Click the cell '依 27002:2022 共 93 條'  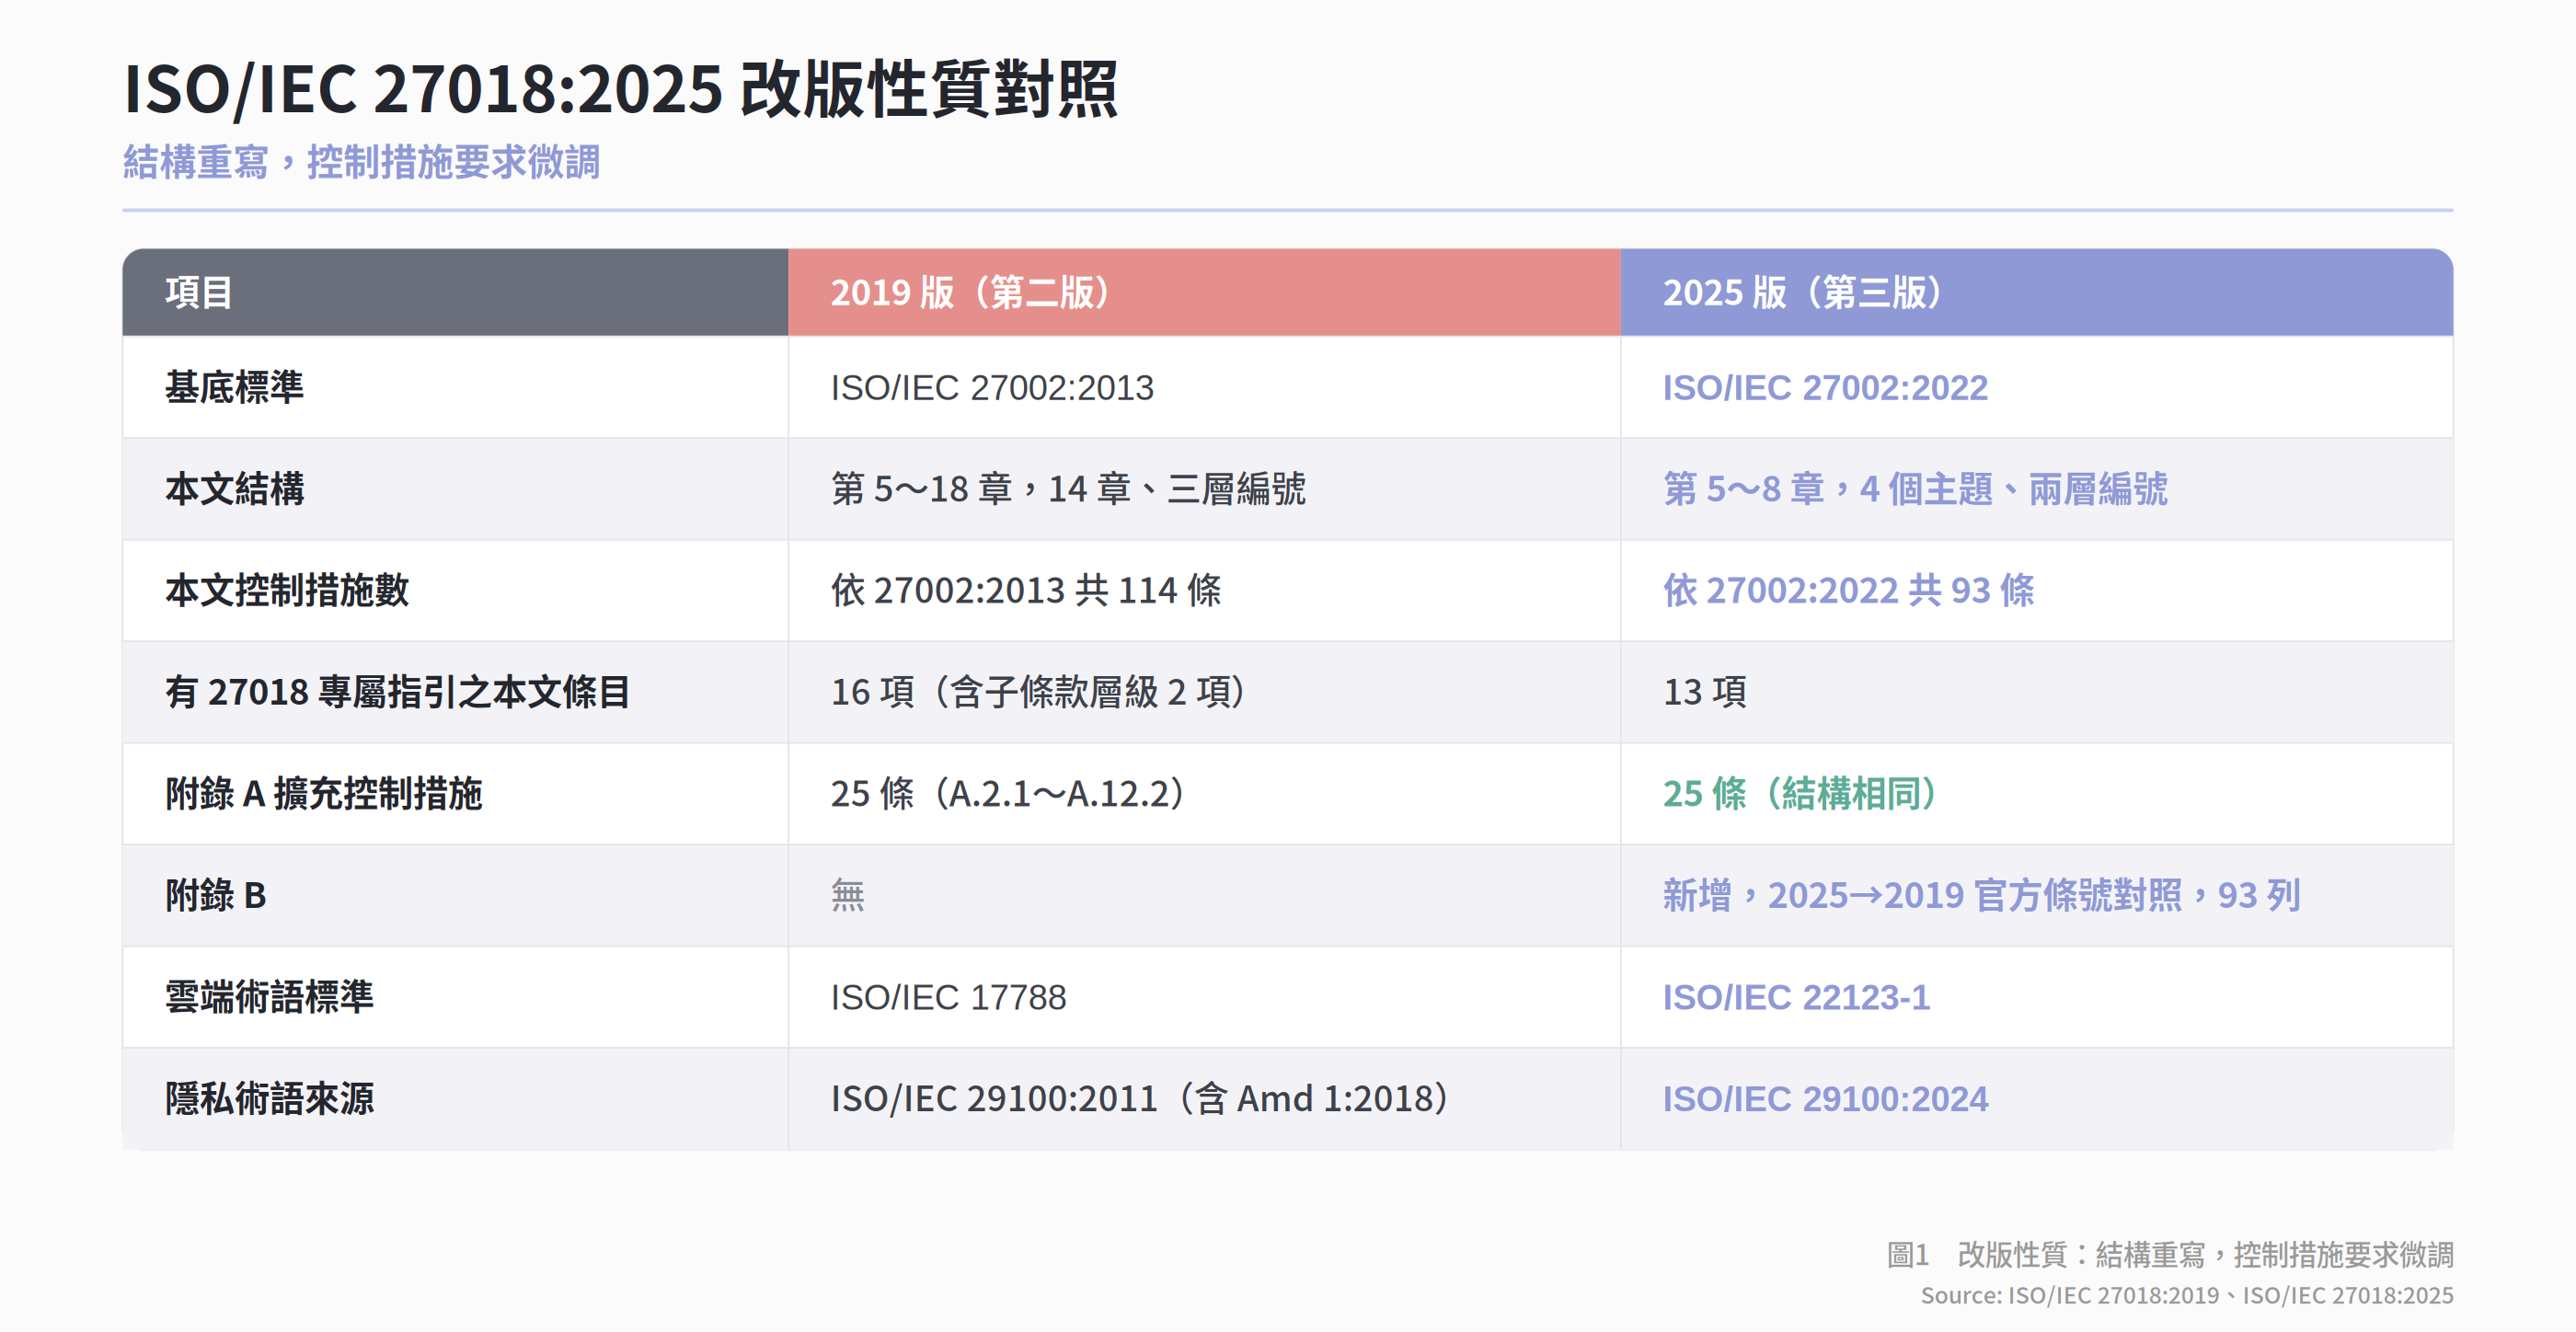point(1848,590)
